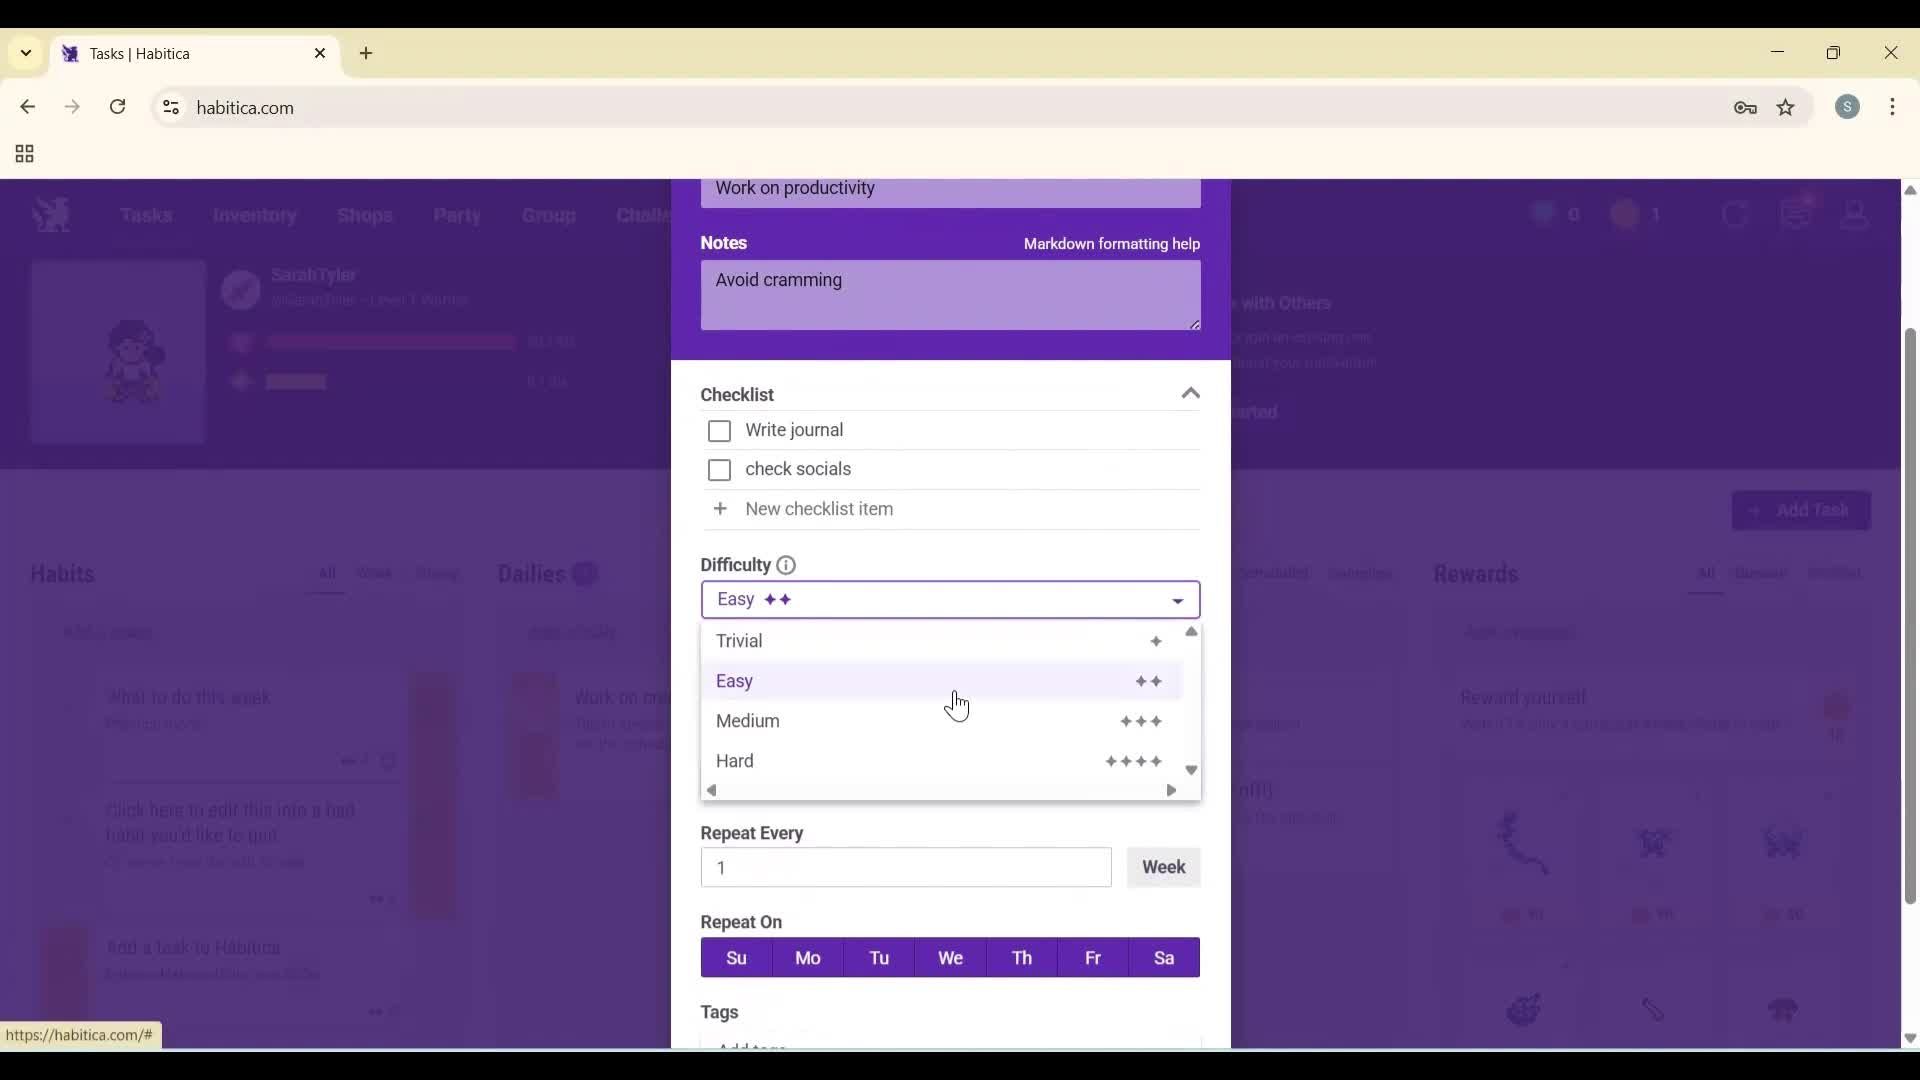Screen dimensions: 1920x1080
Task: Open a new browser tab
Action: [x=366, y=54]
